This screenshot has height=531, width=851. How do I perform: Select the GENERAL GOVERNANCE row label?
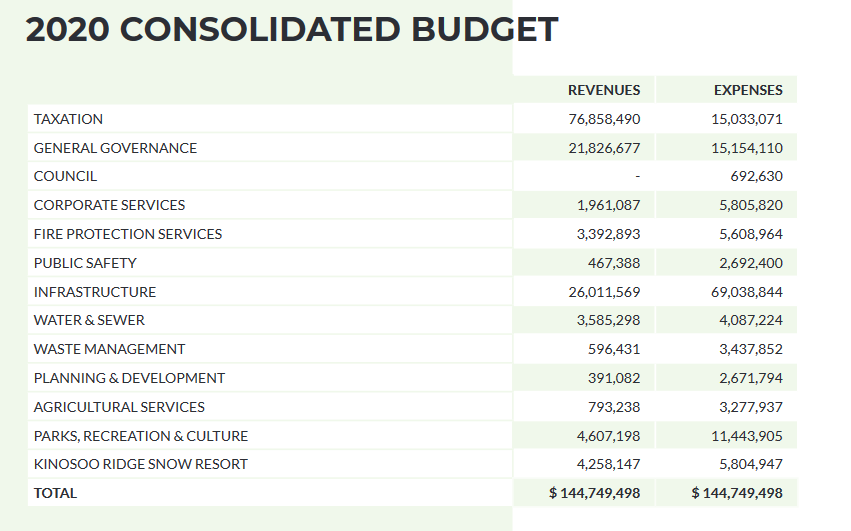point(115,148)
